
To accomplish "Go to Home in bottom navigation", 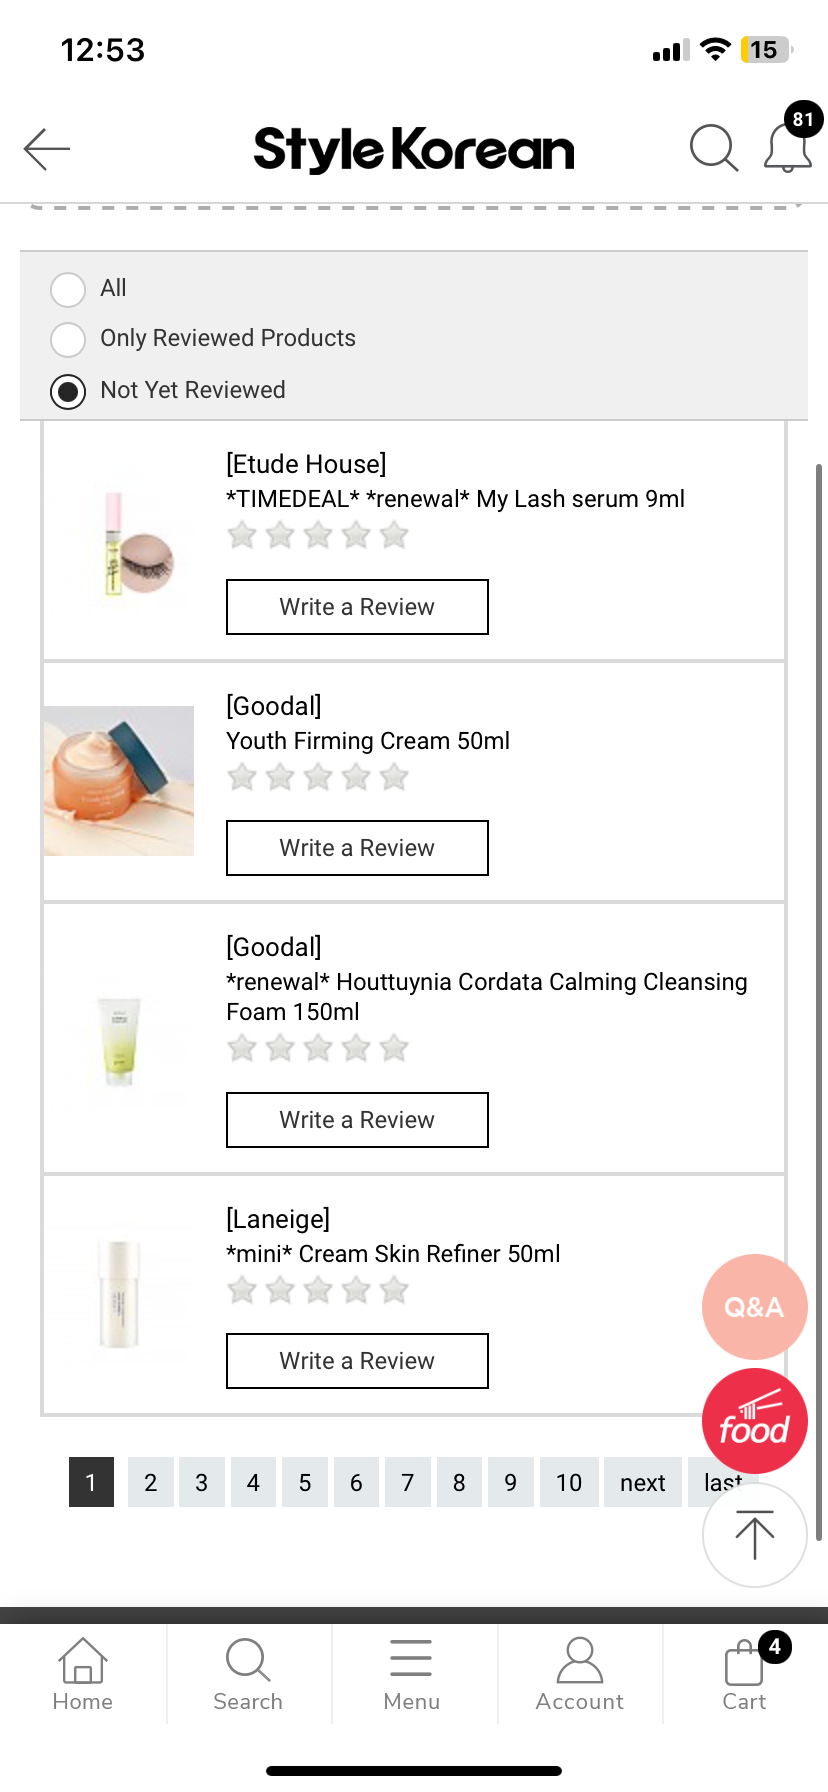I will pyautogui.click(x=83, y=1674).
